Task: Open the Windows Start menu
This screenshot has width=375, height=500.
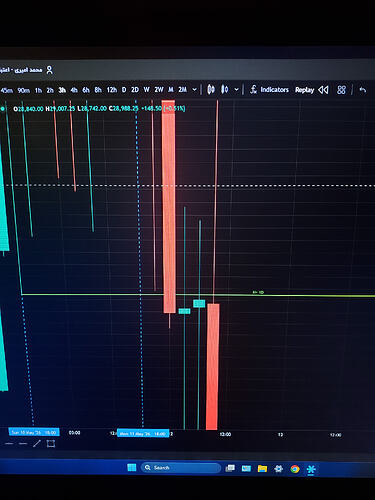Action: tap(132, 468)
